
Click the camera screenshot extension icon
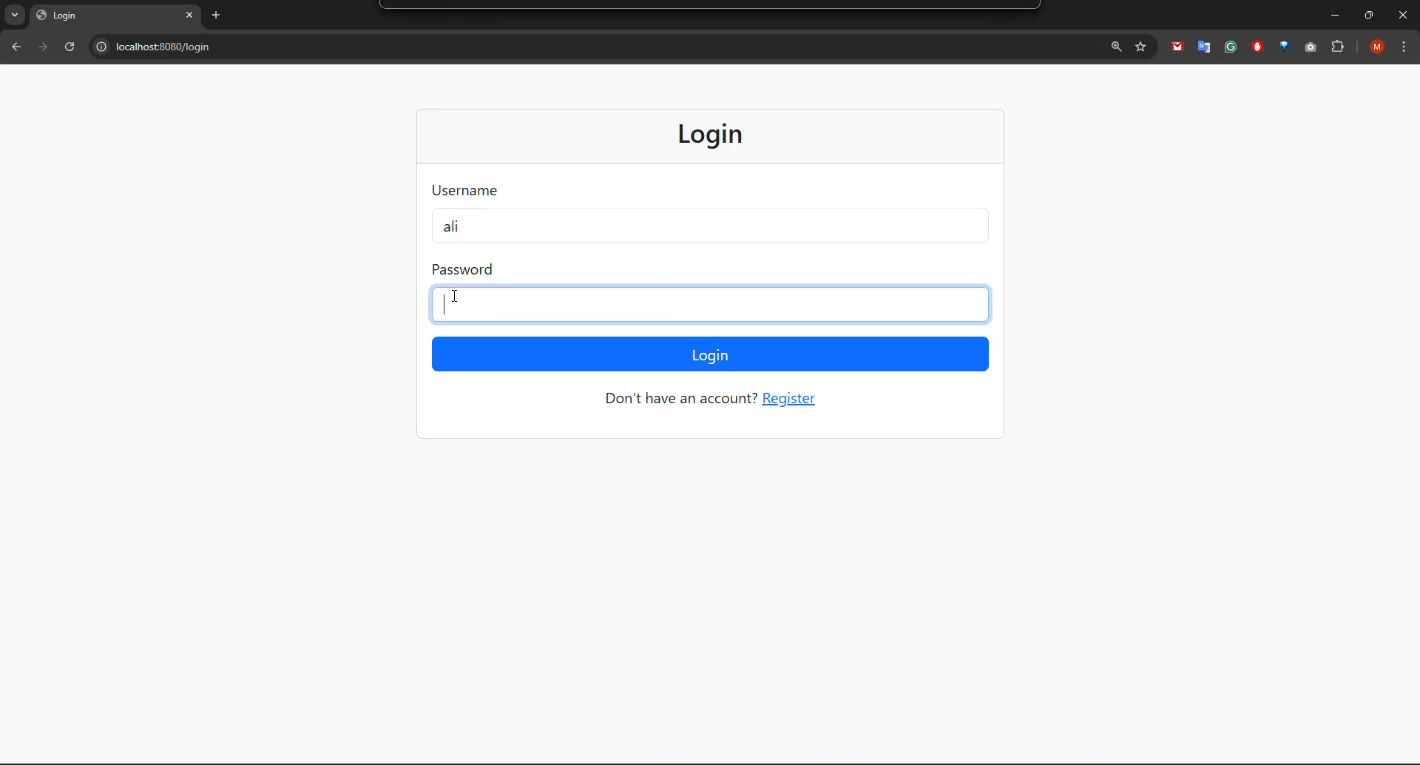(1310, 47)
